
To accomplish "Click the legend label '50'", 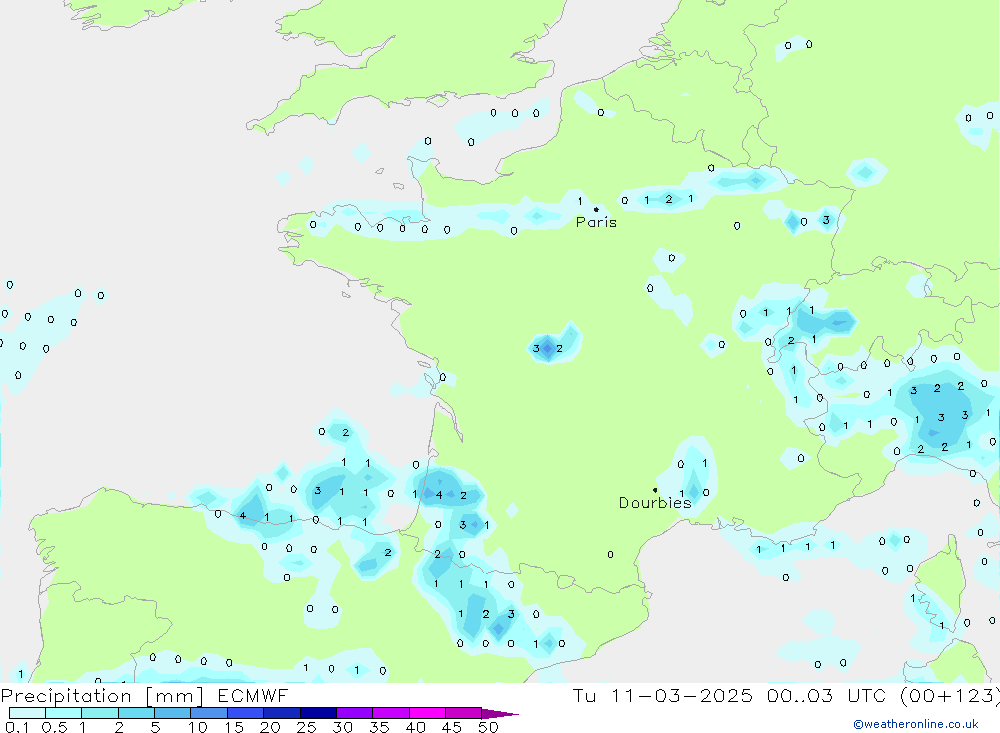I will pos(488,727).
